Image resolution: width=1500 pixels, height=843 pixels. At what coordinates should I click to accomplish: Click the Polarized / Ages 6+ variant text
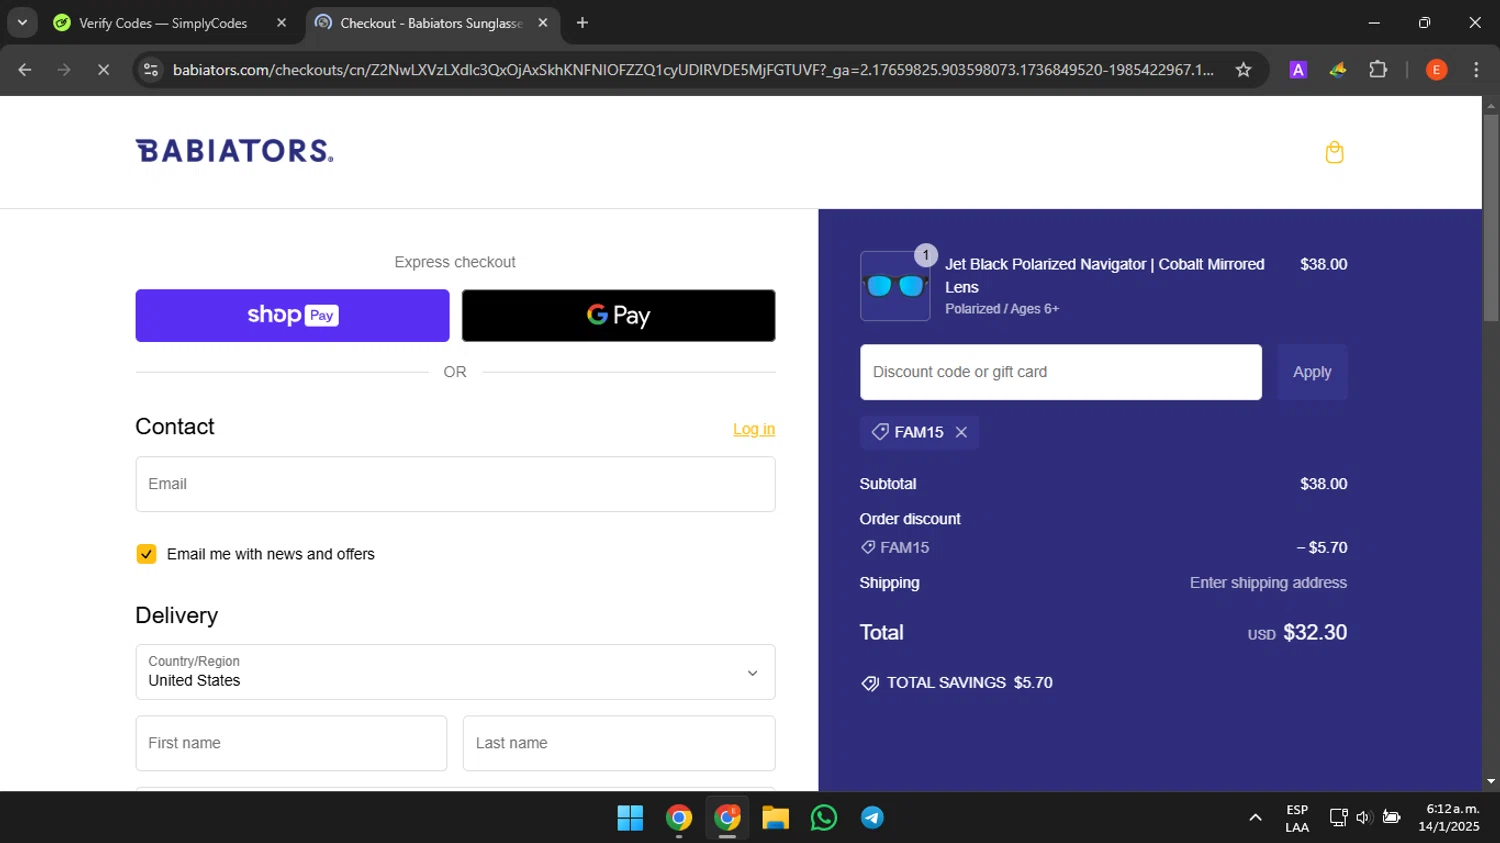(1002, 309)
